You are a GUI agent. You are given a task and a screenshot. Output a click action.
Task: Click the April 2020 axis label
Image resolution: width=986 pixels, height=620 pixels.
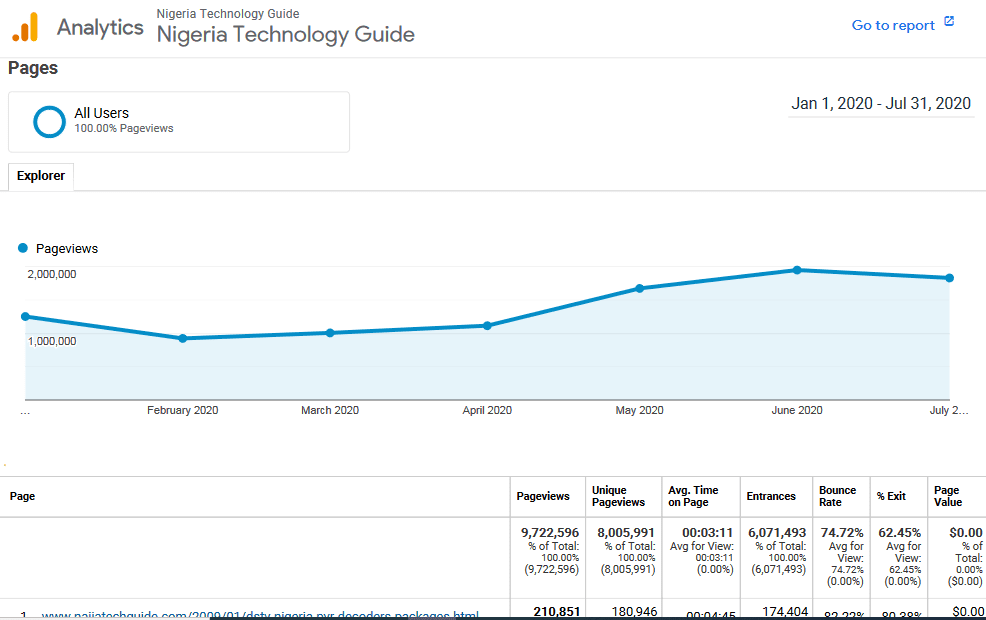487,410
